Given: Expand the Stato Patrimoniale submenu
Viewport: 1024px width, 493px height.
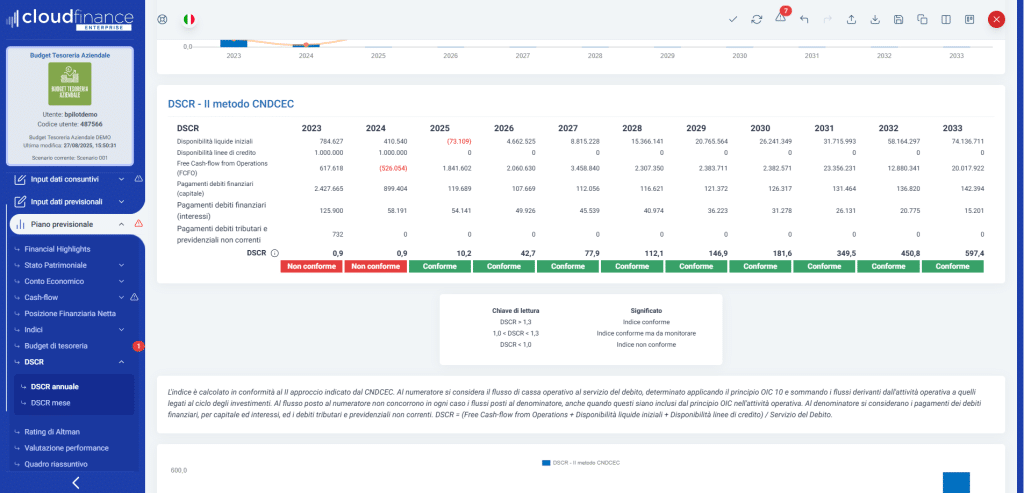Looking at the screenshot, I should 121,265.
